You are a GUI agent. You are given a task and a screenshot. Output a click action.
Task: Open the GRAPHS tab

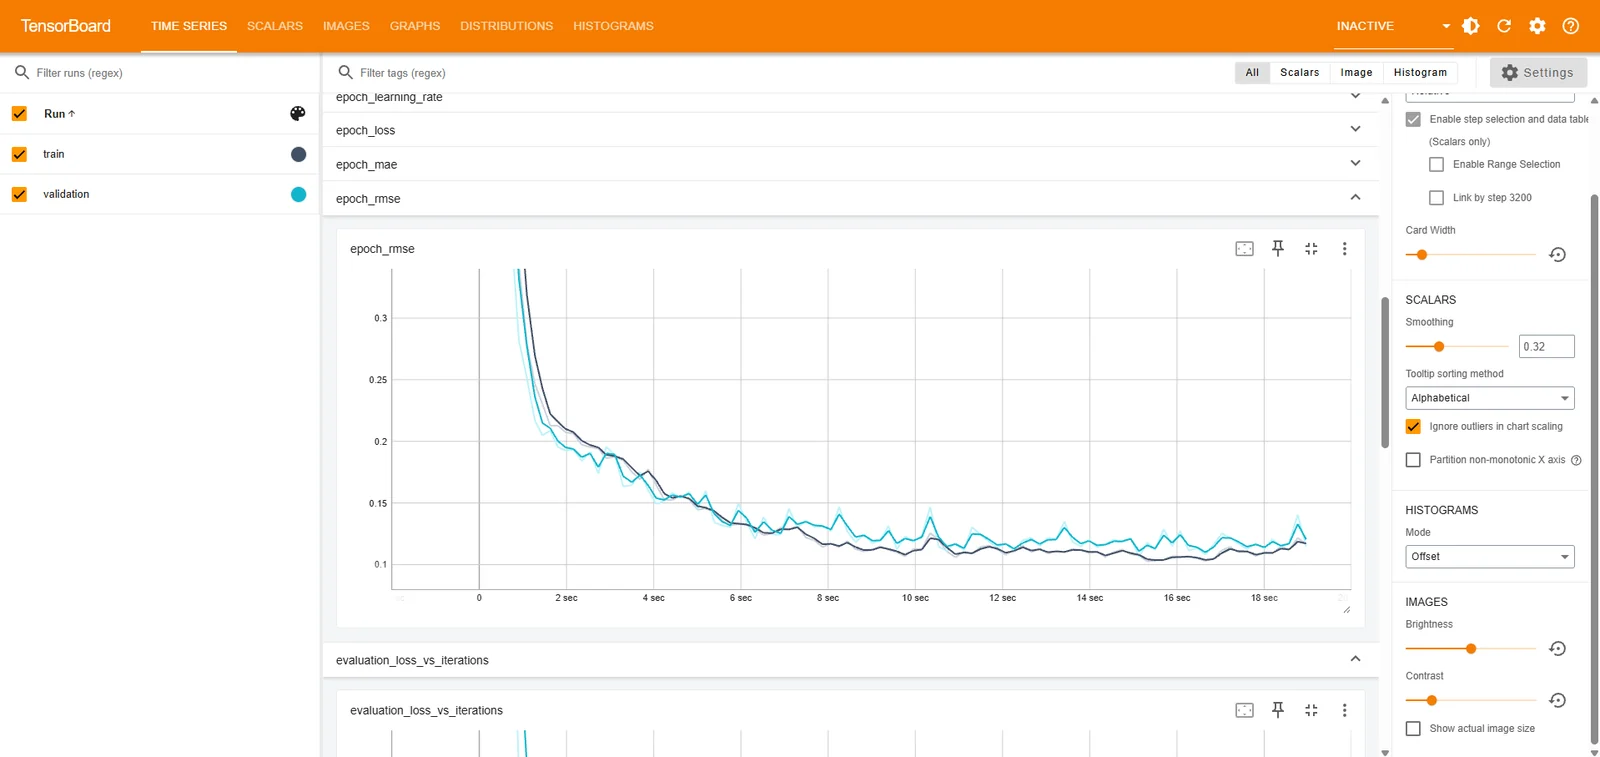coord(415,26)
